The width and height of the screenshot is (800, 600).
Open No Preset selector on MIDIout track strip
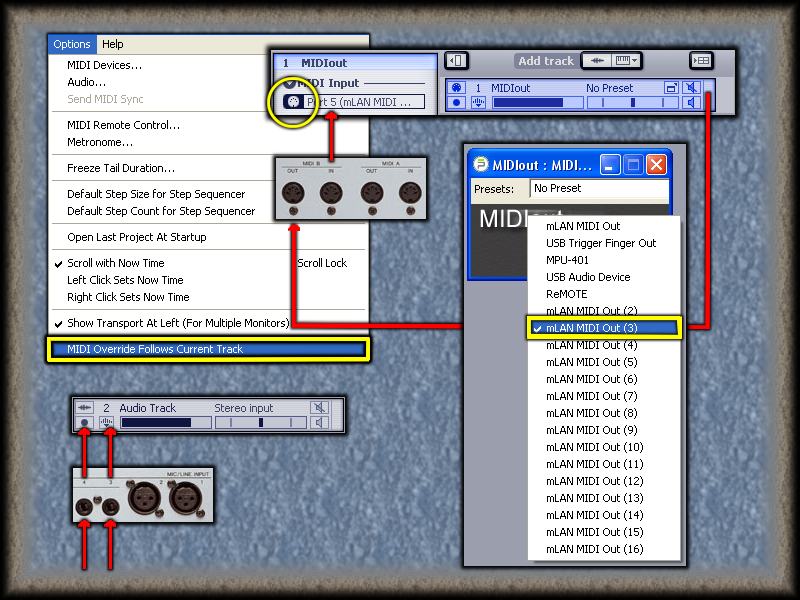[609, 88]
